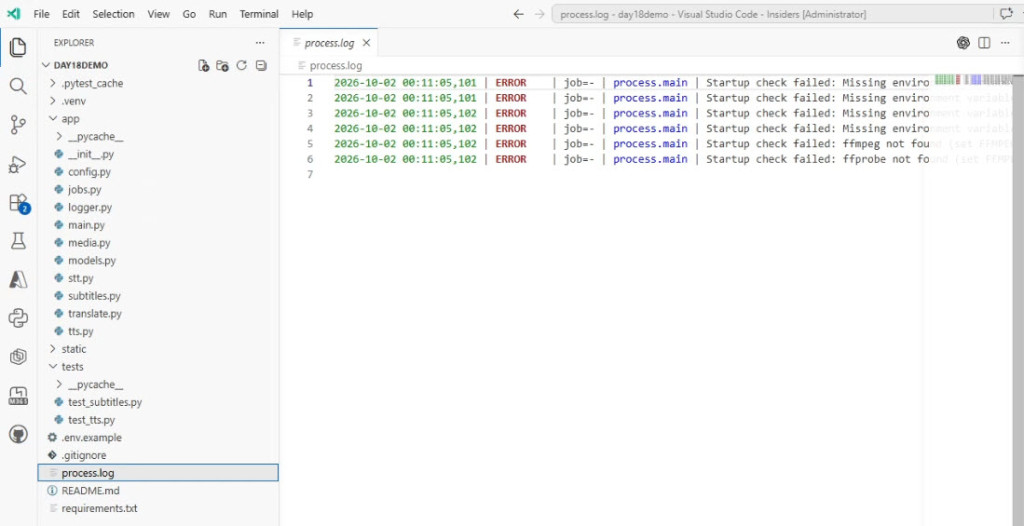Open the Help menu
1024x526 pixels.
(x=302, y=14)
